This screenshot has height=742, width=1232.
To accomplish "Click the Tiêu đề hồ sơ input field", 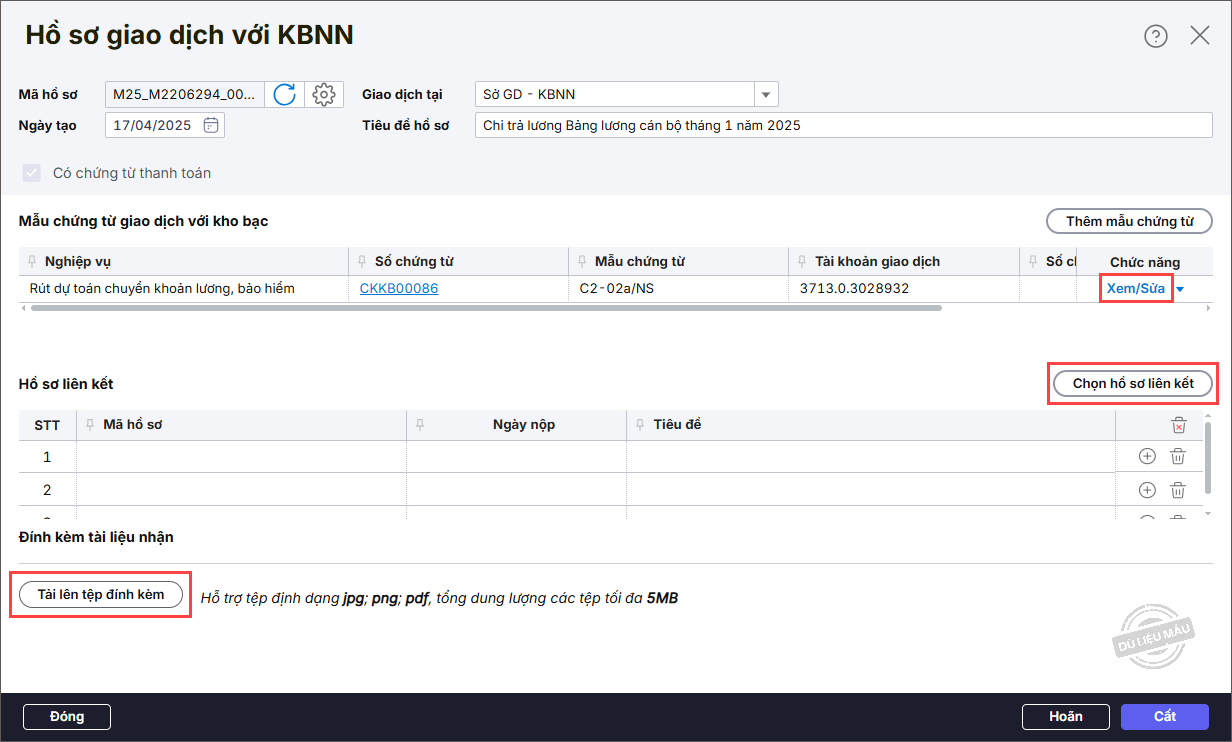I will point(843,126).
